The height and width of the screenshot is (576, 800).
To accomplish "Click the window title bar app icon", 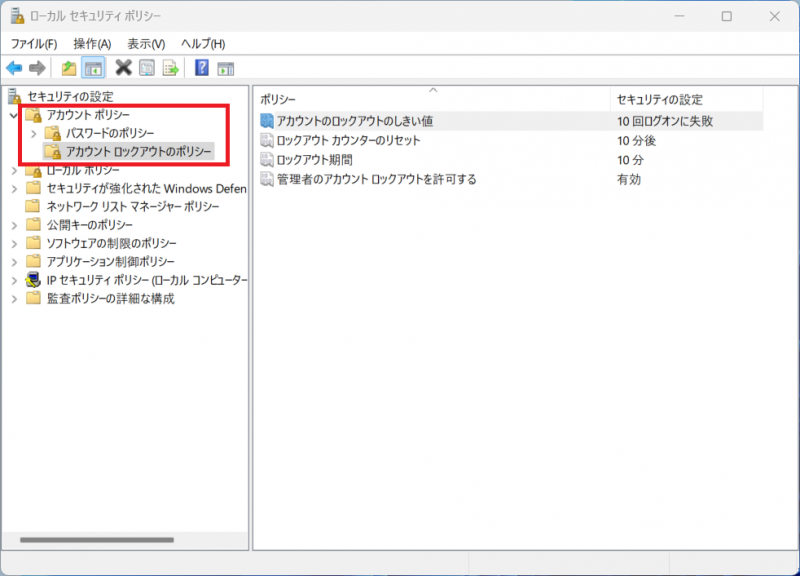I will 17,16.
